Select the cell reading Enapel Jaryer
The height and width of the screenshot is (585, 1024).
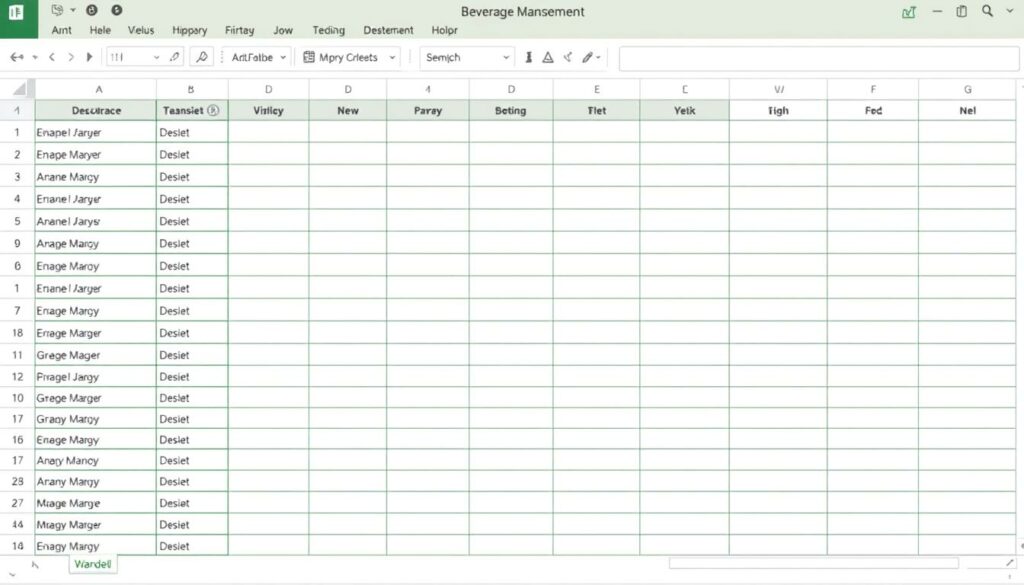96,133
